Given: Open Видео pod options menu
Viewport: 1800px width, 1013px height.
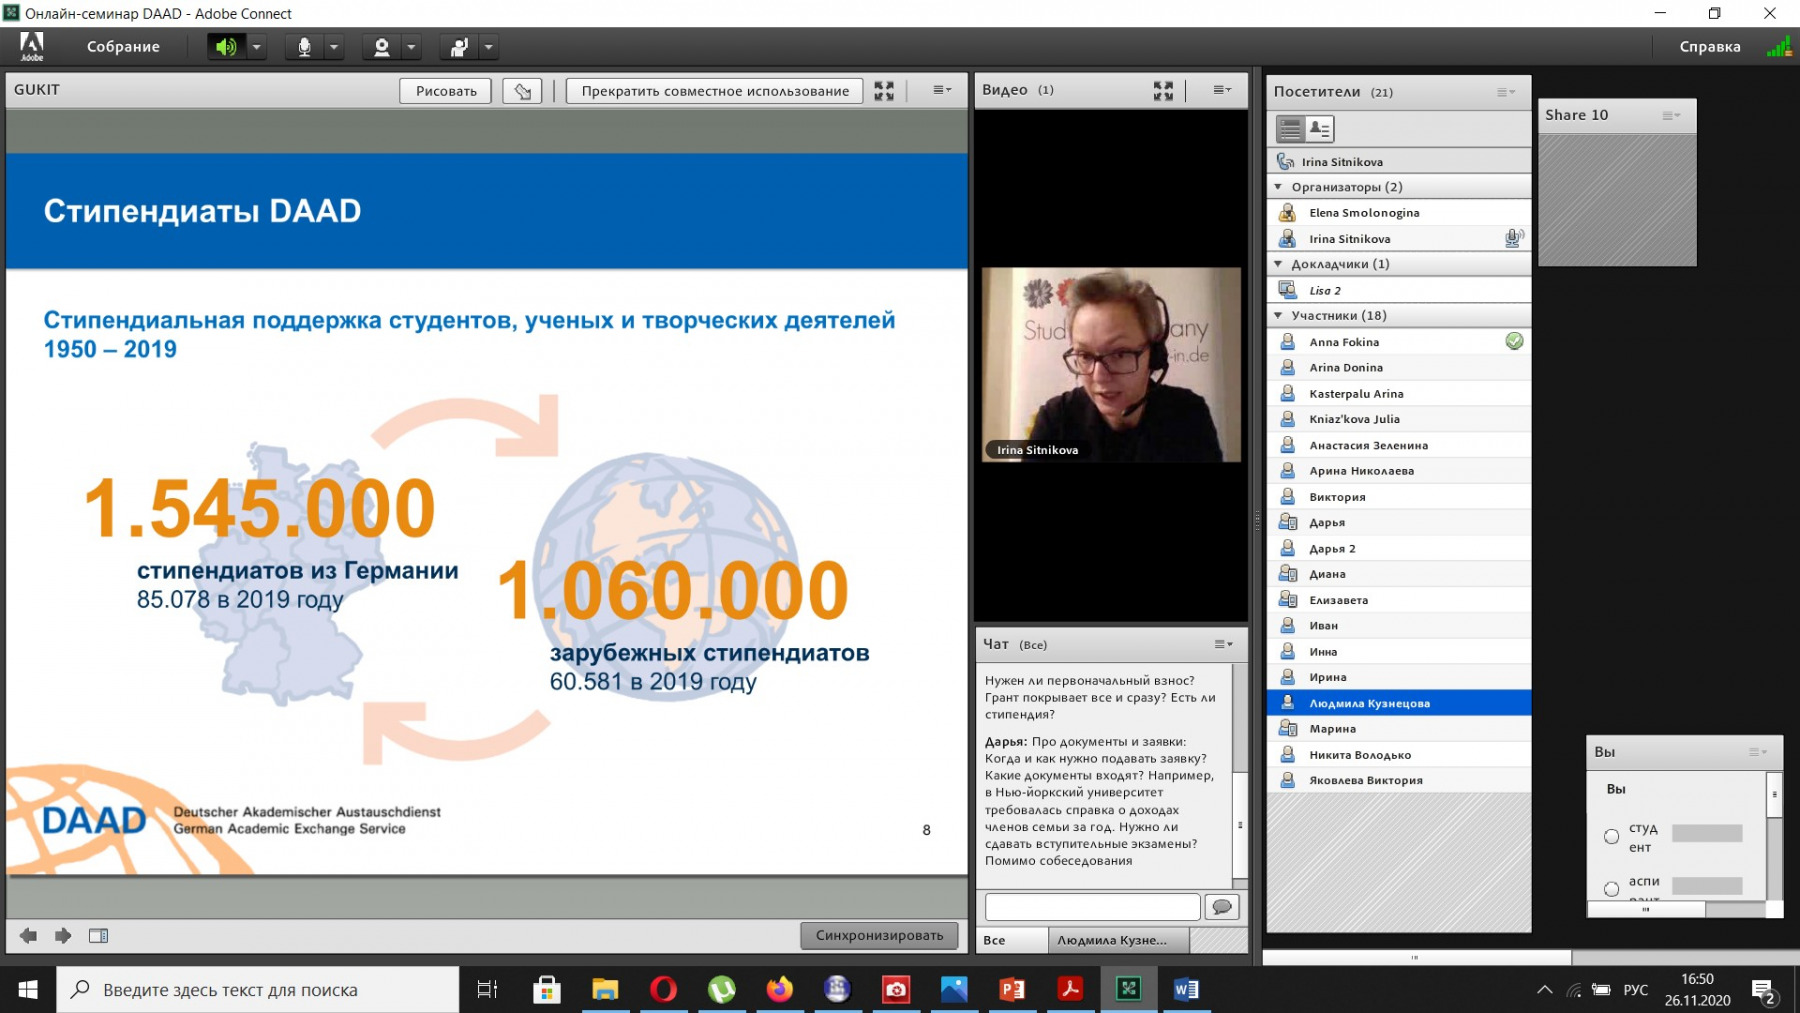Looking at the screenshot, I should (1222, 90).
